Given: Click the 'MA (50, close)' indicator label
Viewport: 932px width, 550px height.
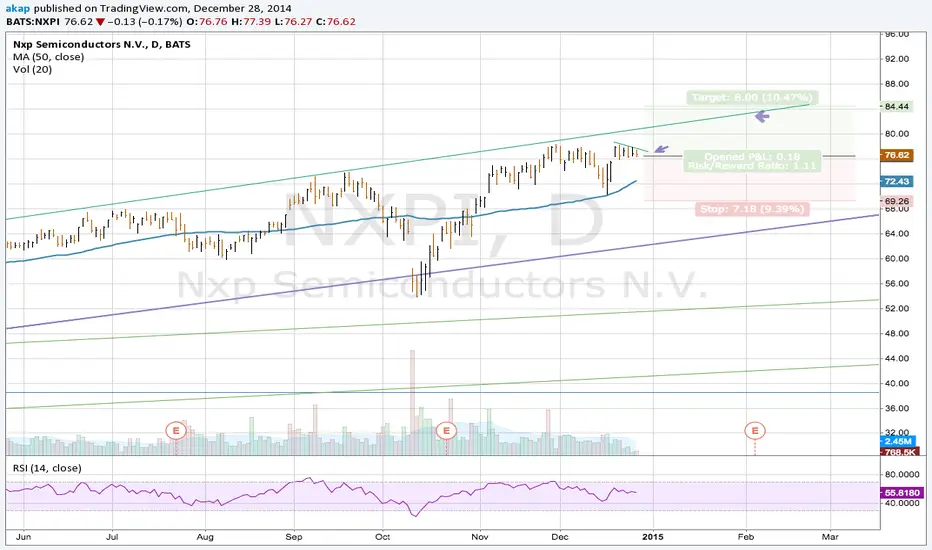Looking at the screenshot, I should click(48, 57).
